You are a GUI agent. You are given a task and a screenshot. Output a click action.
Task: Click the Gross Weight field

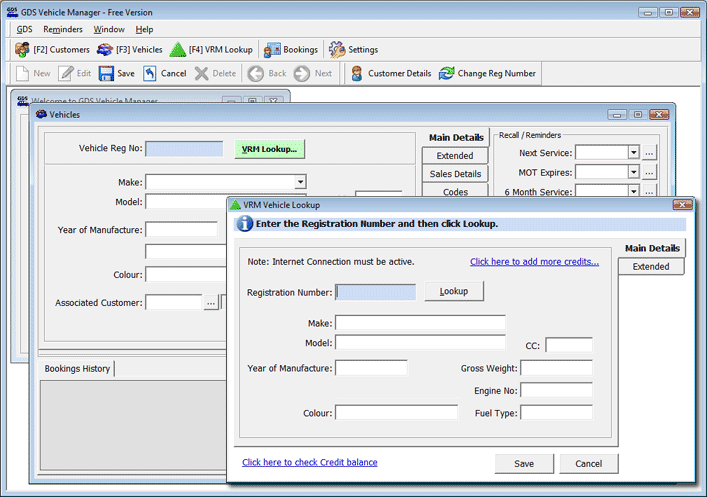(556, 368)
